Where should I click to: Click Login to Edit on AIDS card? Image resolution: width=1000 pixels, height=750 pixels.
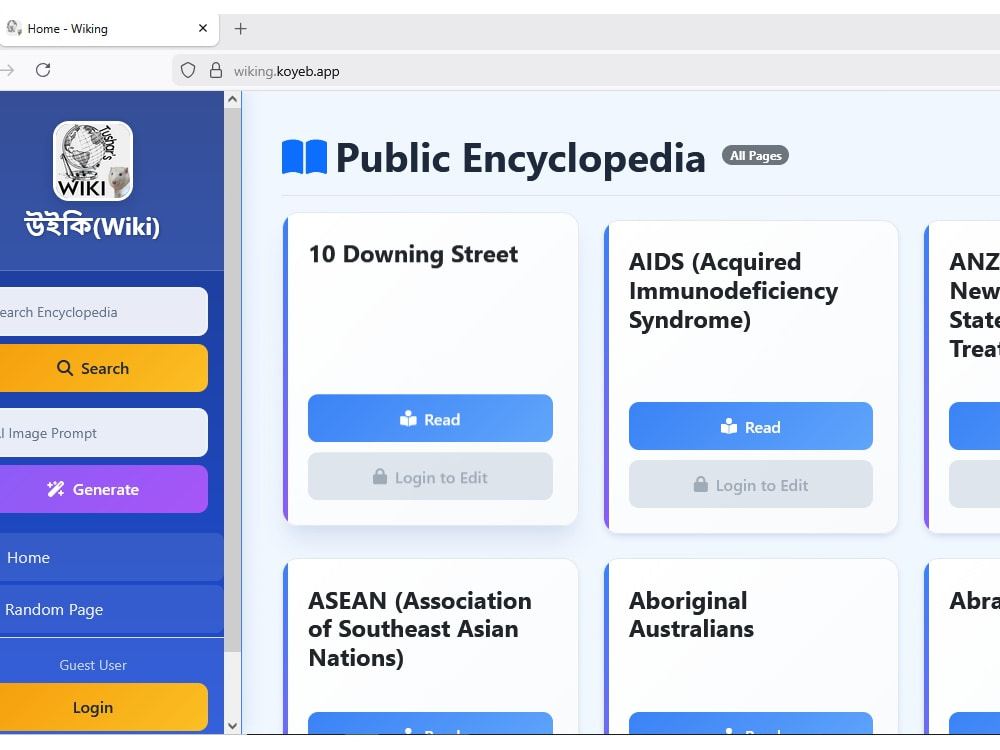click(x=751, y=484)
